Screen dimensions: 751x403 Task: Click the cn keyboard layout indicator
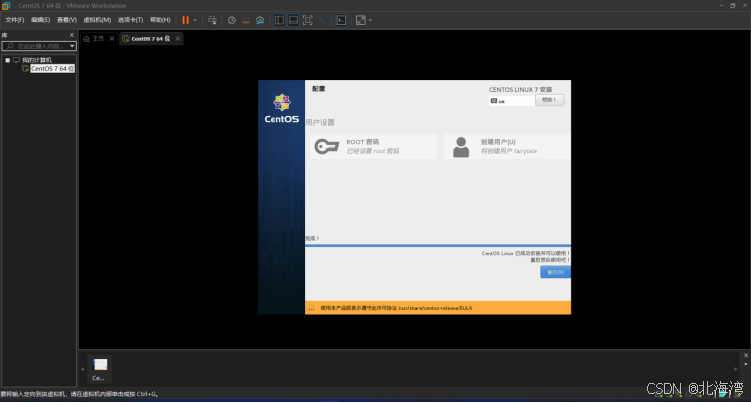point(511,101)
